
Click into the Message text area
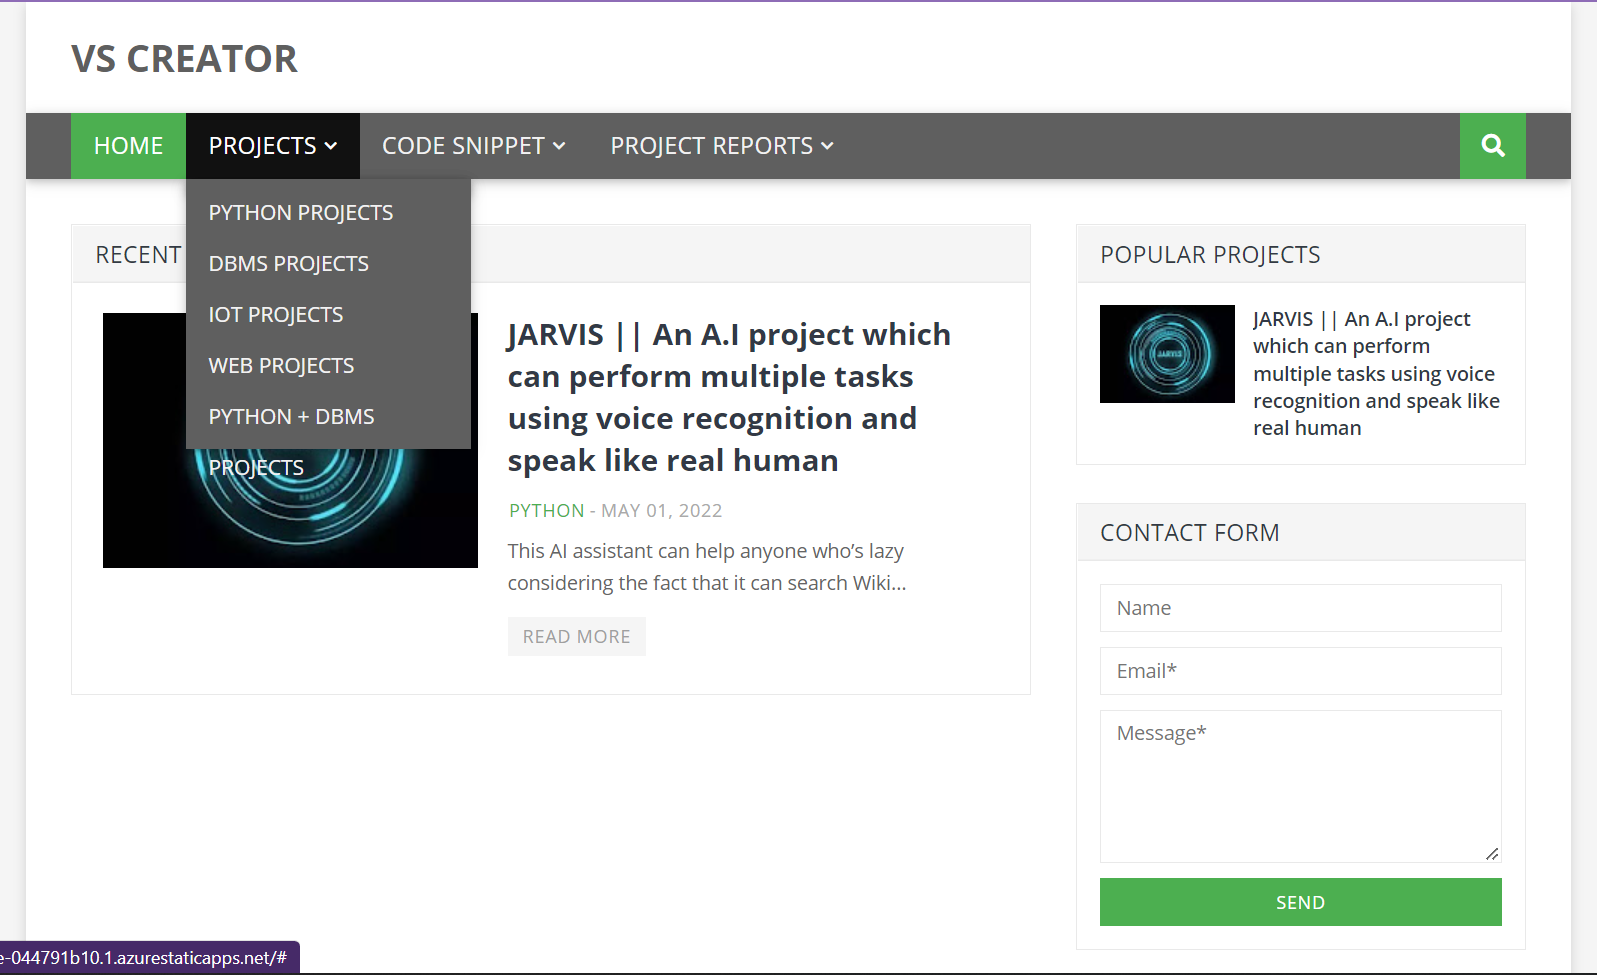pyautogui.click(x=1301, y=786)
